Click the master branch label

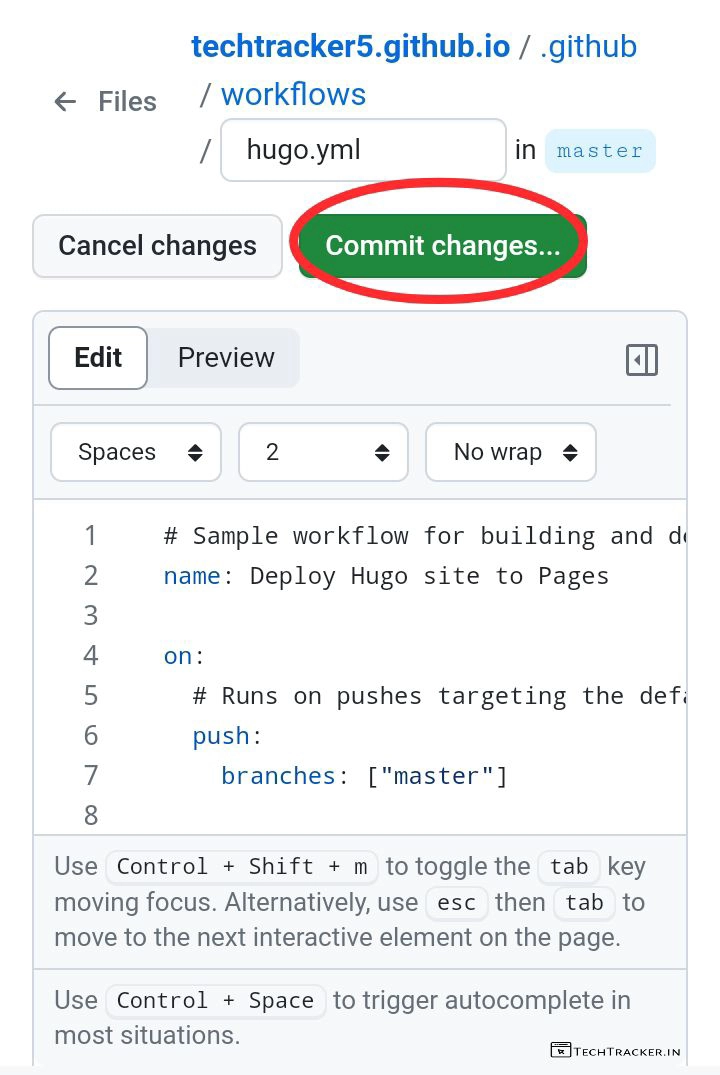(x=600, y=151)
